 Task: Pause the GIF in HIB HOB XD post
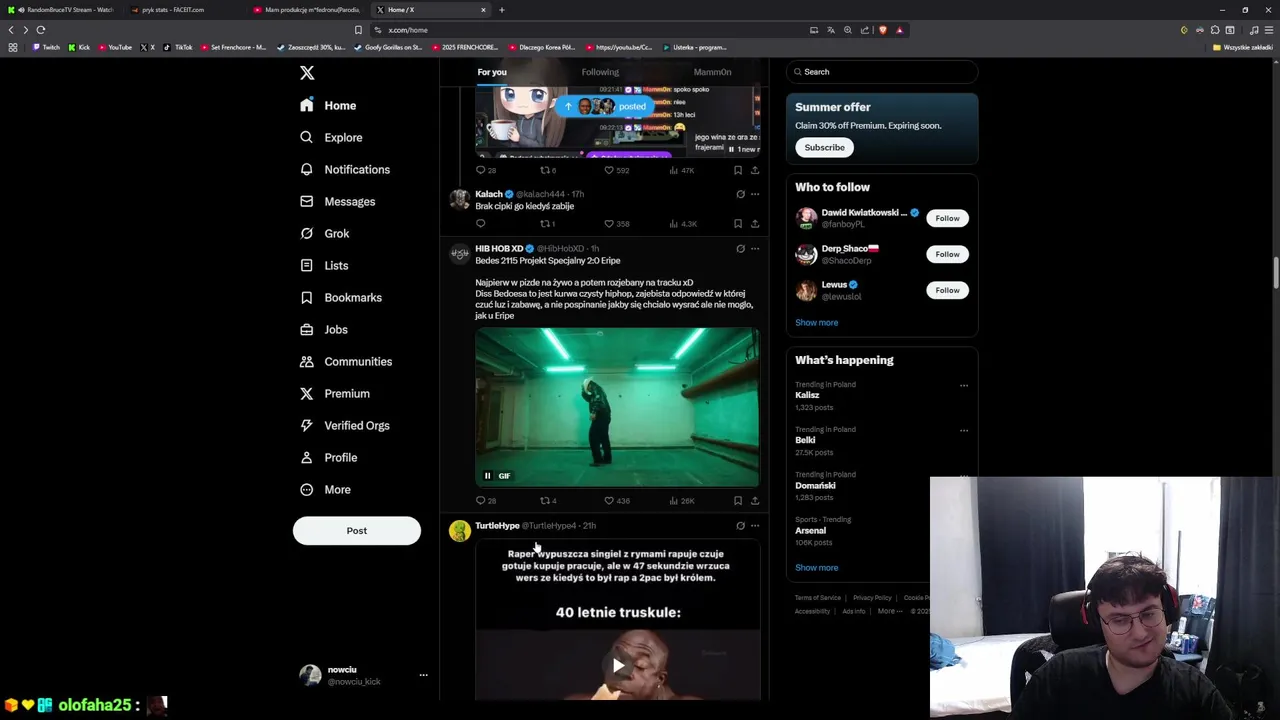[488, 476]
